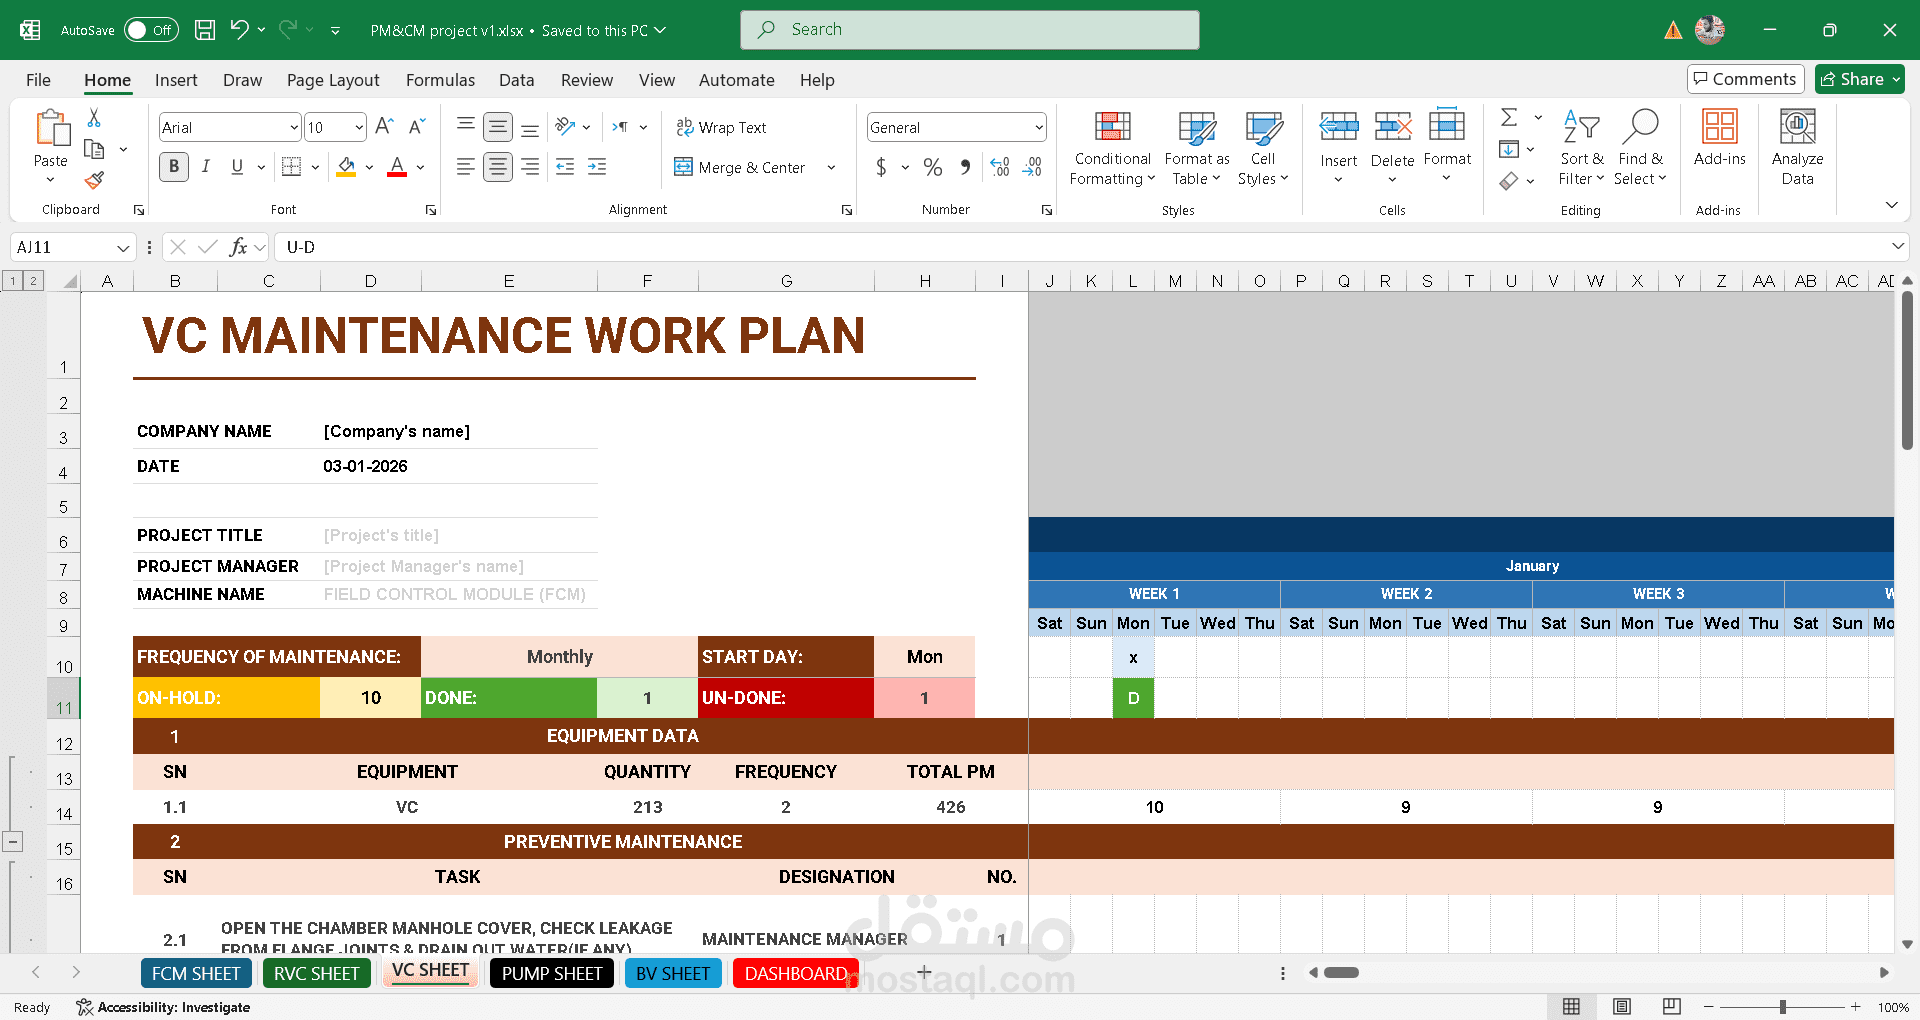1920x1020 pixels.
Task: Click the Find & Select magnifier icon
Action: (x=1640, y=128)
